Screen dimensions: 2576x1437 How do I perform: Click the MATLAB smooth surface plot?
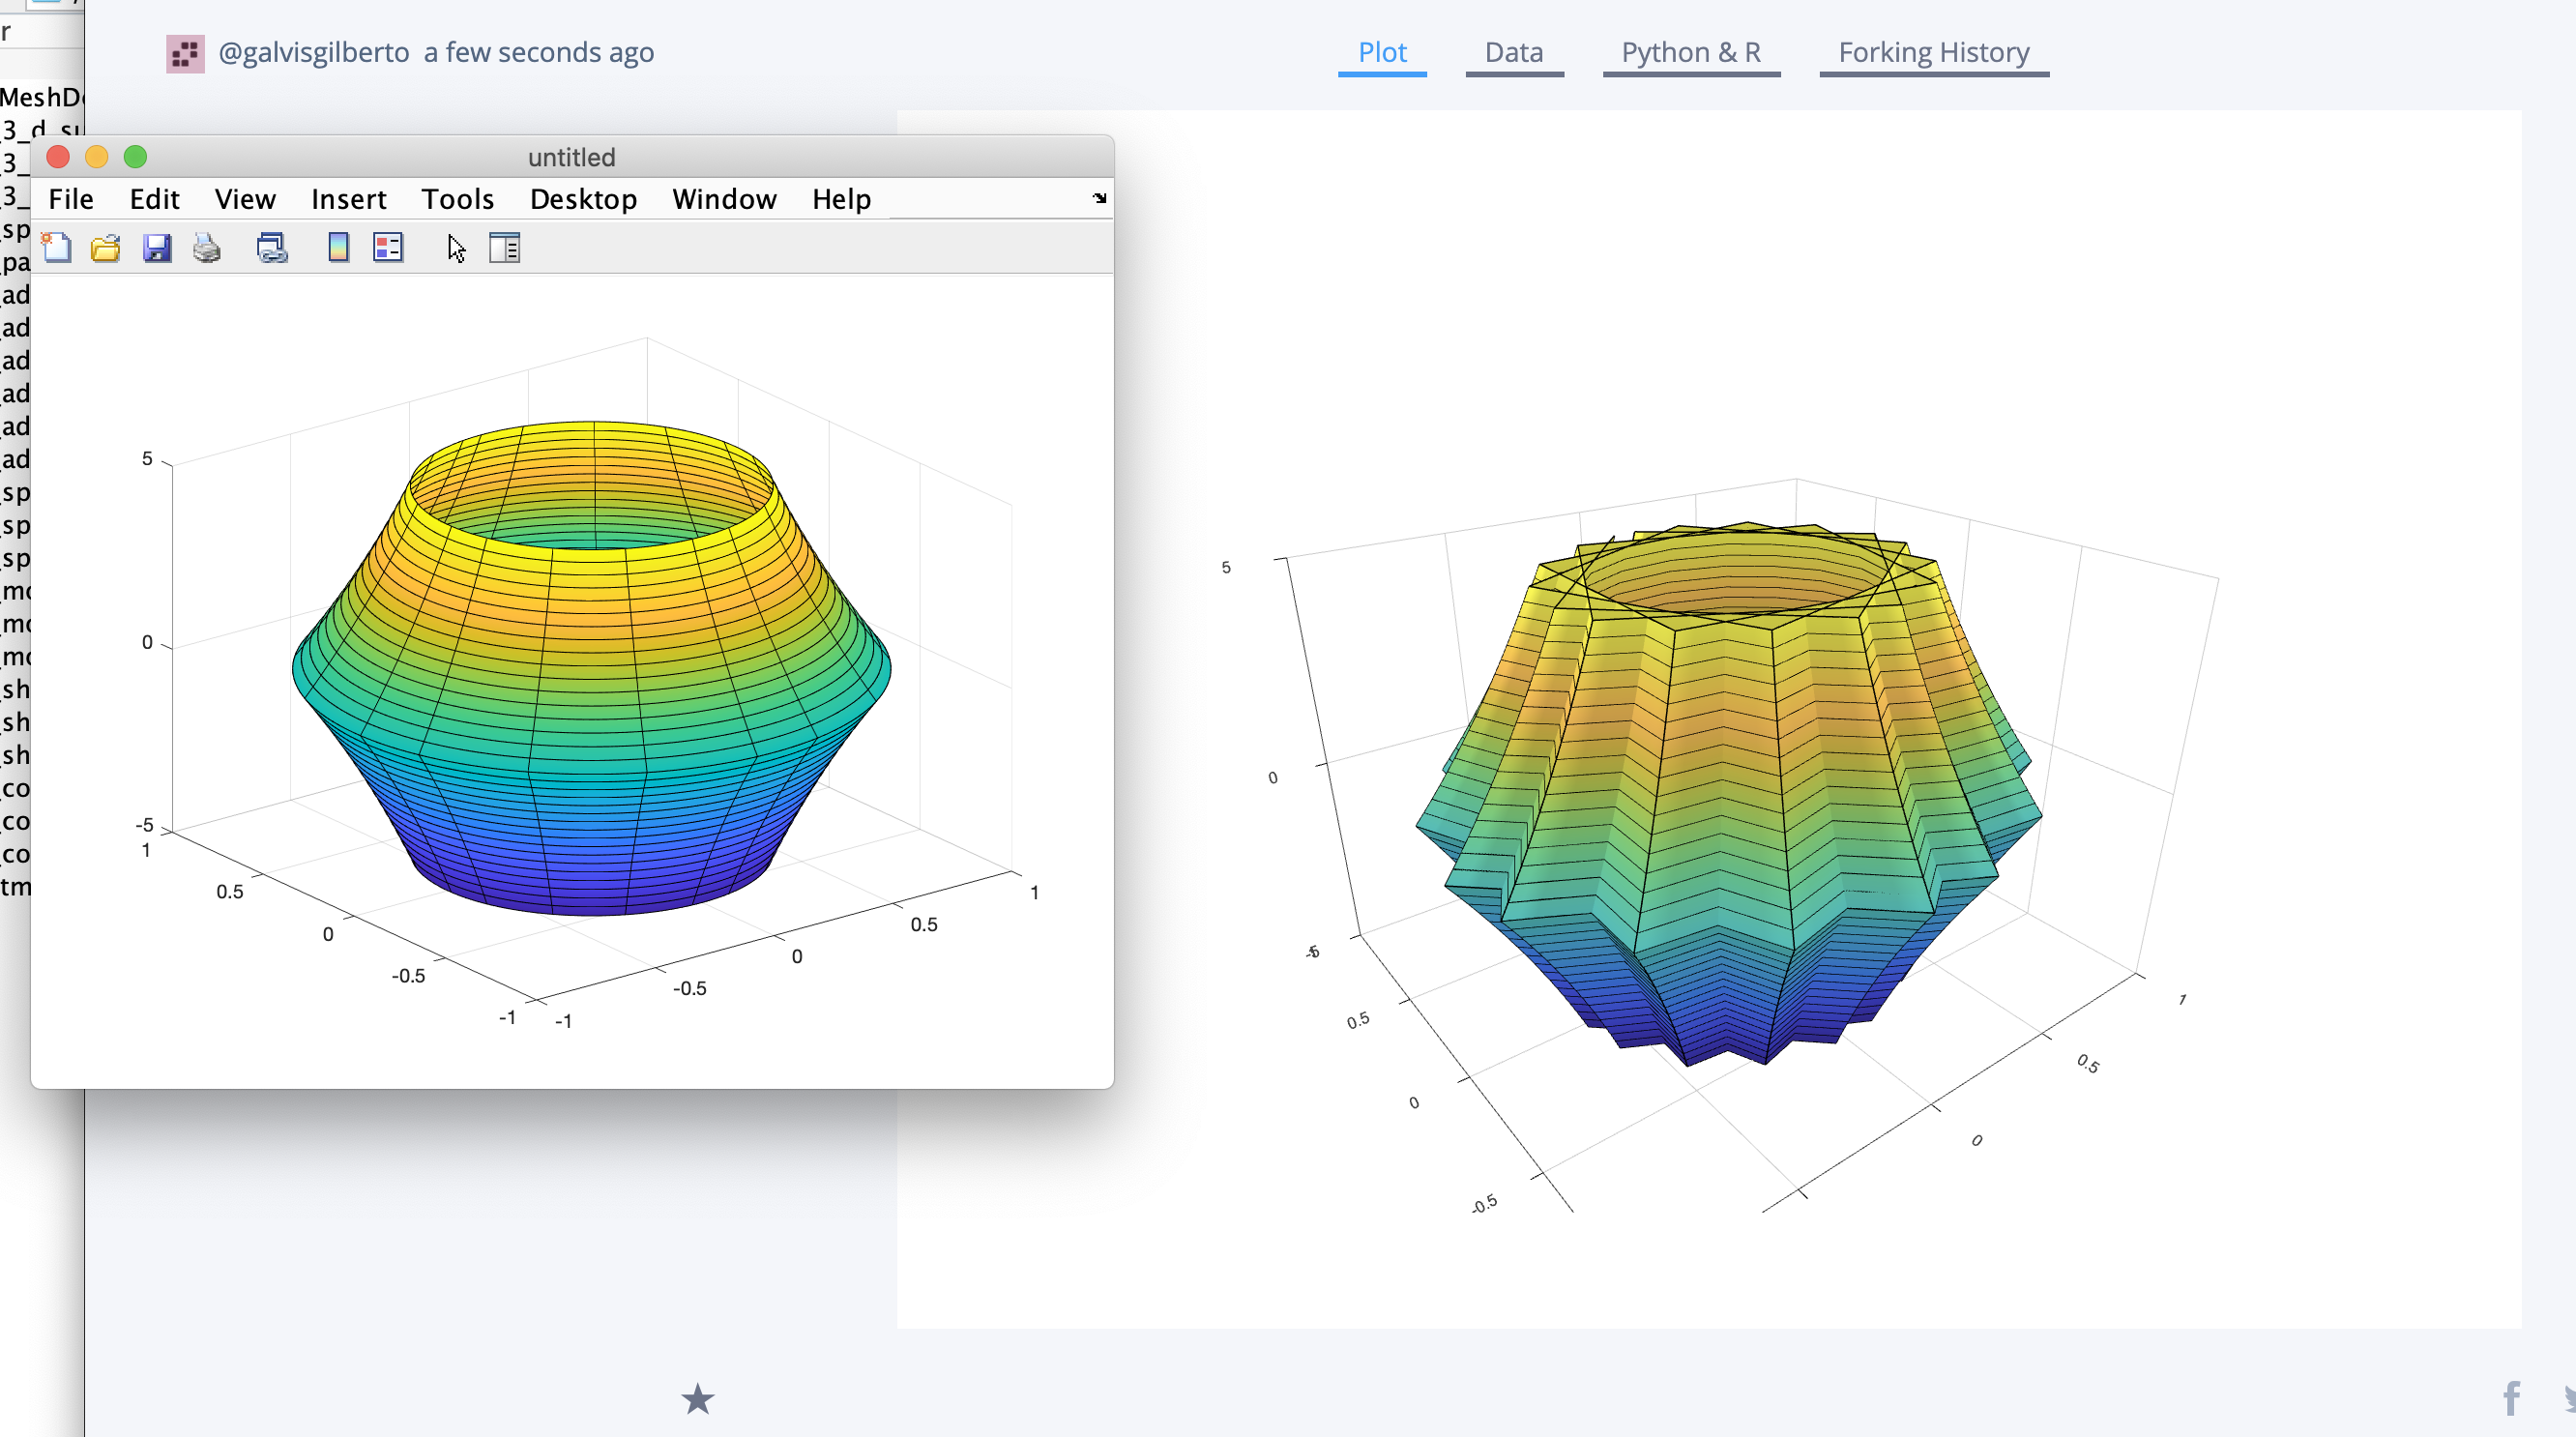(591, 668)
